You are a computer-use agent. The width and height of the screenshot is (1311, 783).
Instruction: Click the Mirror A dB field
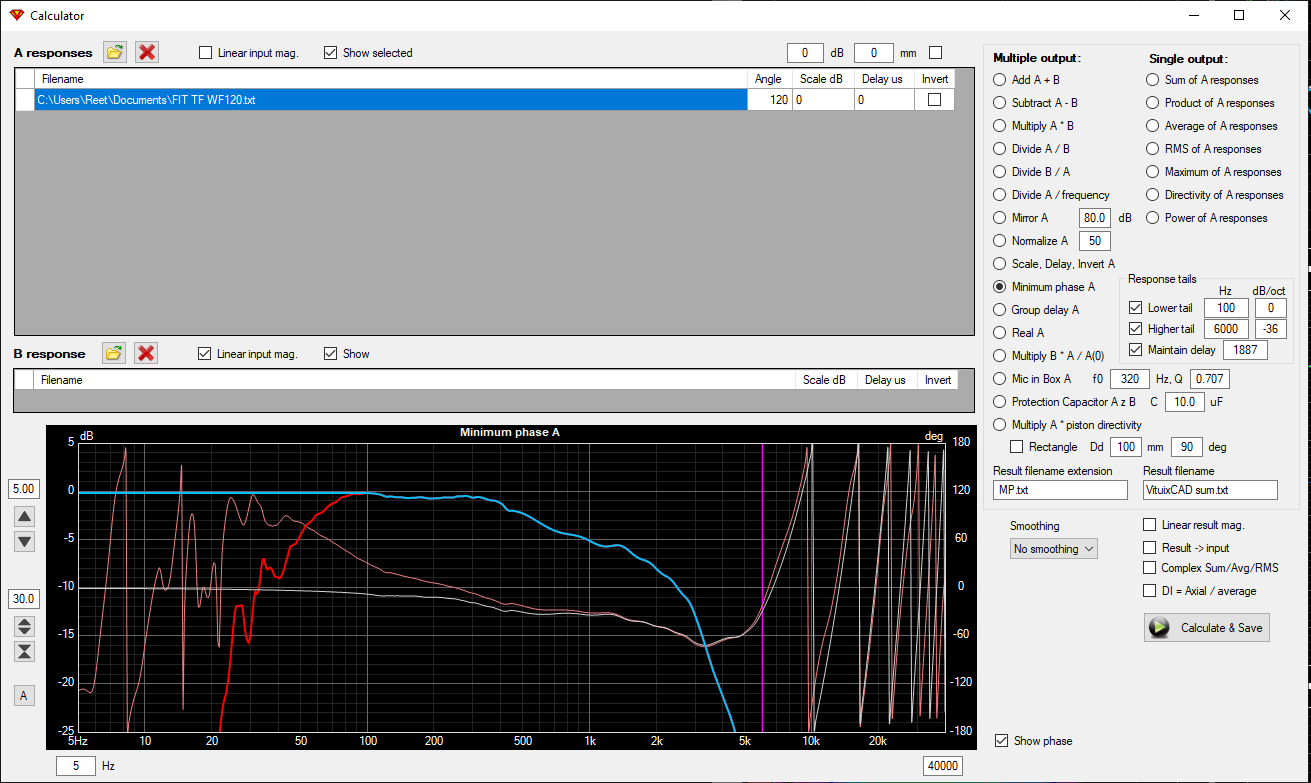point(1095,218)
